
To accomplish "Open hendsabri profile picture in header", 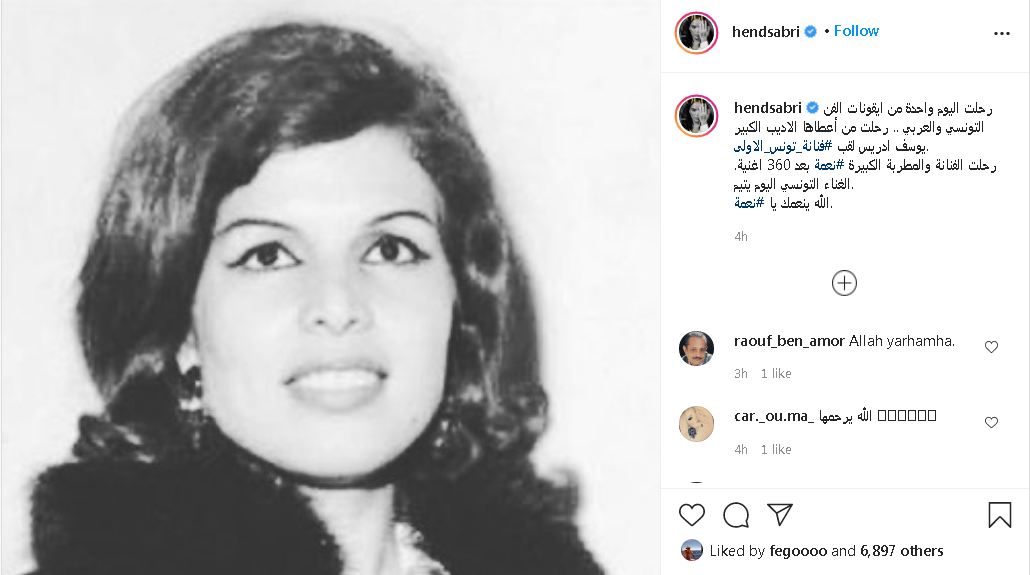I will 696,32.
